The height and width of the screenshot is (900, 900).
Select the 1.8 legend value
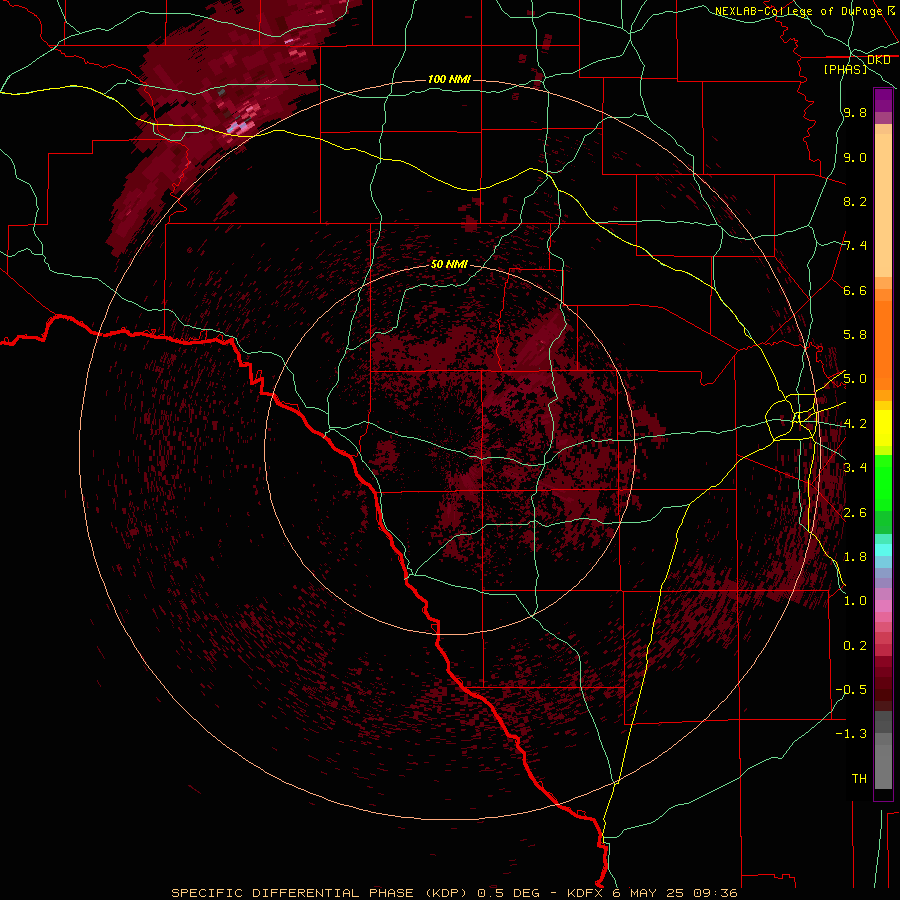(855, 557)
